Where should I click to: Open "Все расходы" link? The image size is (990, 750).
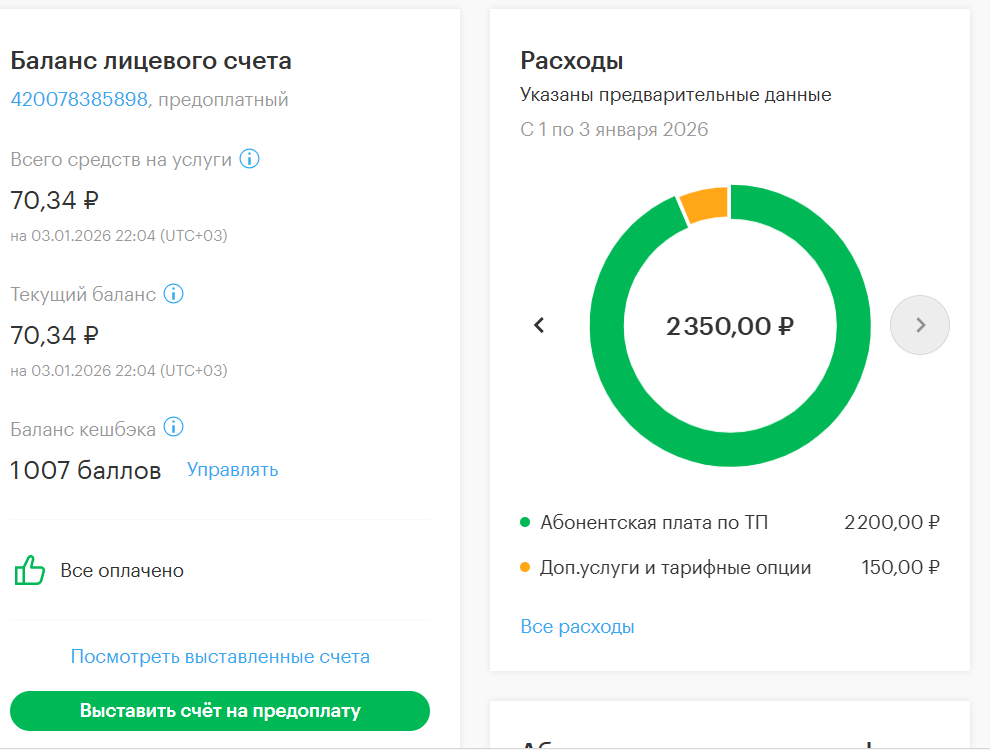(x=577, y=627)
